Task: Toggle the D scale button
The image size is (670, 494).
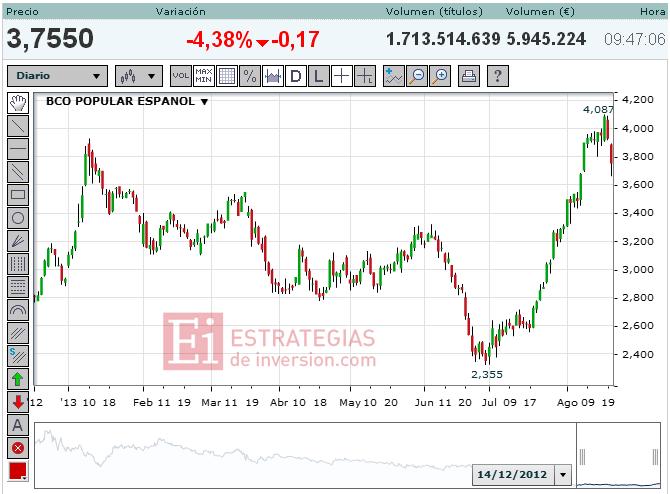Action: pos(296,76)
